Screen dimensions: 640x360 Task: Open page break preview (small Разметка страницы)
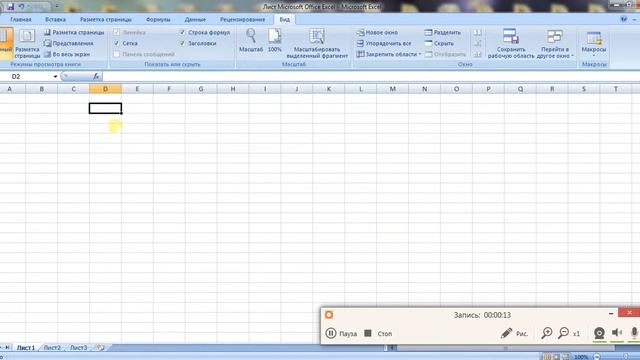click(x=74, y=32)
